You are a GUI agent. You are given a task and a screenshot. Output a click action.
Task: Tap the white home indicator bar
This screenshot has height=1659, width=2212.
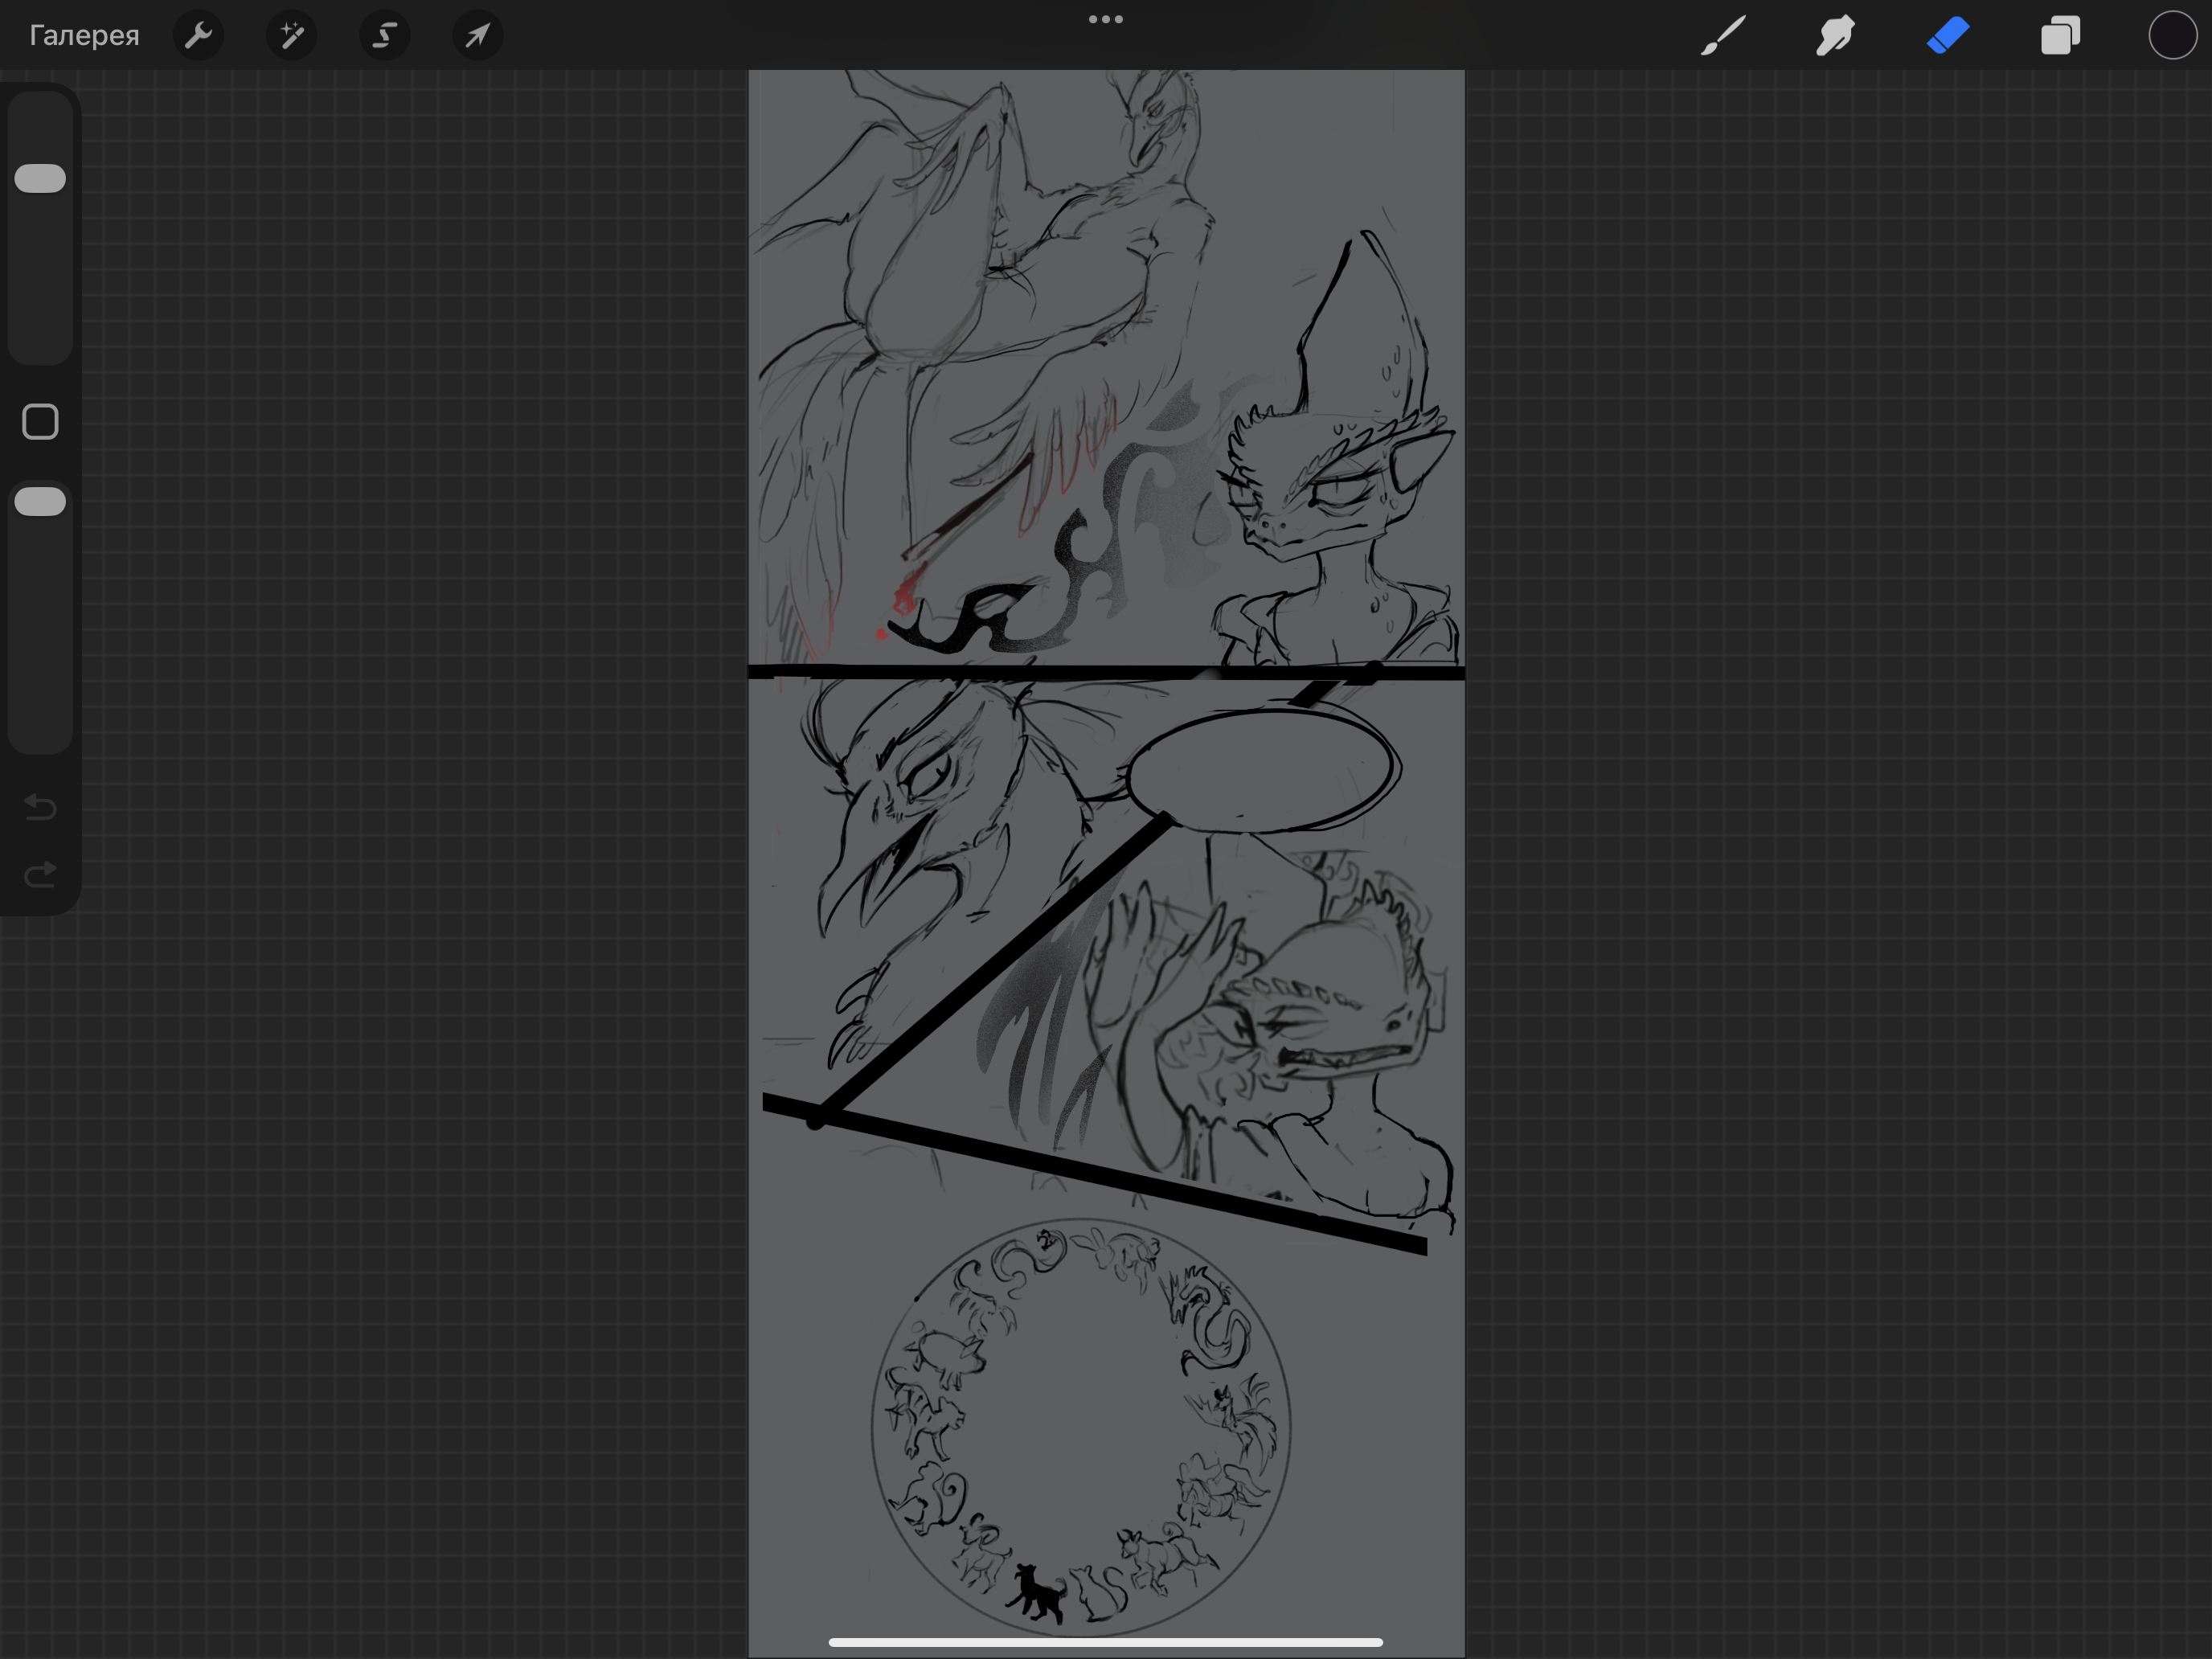click(1105, 1642)
